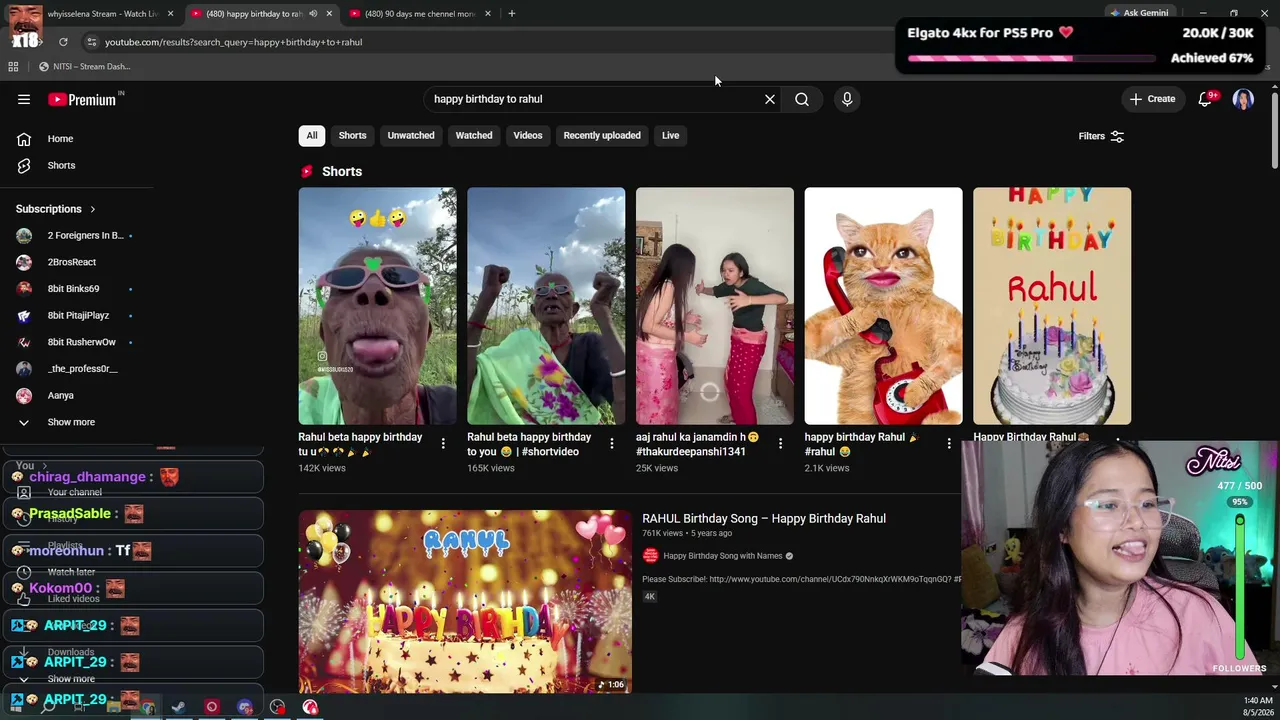The width and height of the screenshot is (1280, 720).
Task: Reload the page in the browser
Action: point(63,42)
